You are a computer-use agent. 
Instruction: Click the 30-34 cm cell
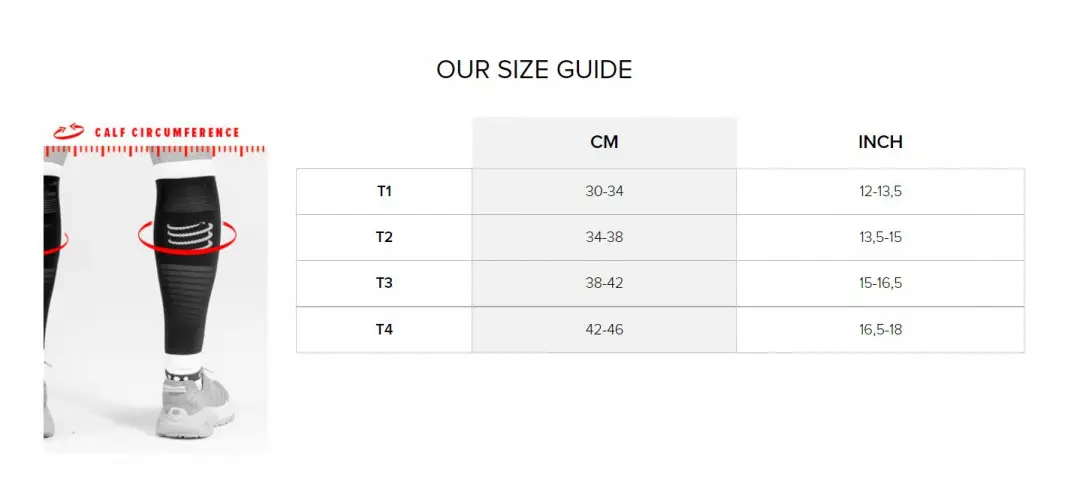604,191
